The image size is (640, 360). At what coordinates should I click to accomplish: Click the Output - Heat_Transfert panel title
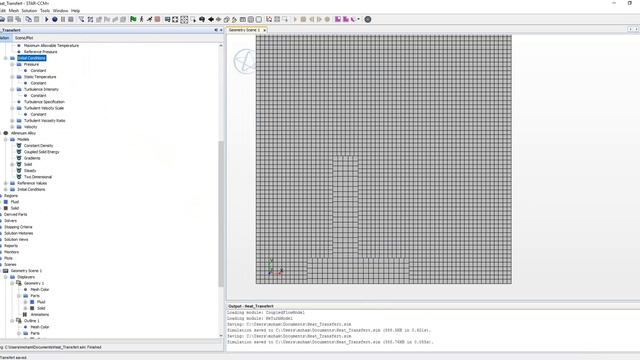251,306
